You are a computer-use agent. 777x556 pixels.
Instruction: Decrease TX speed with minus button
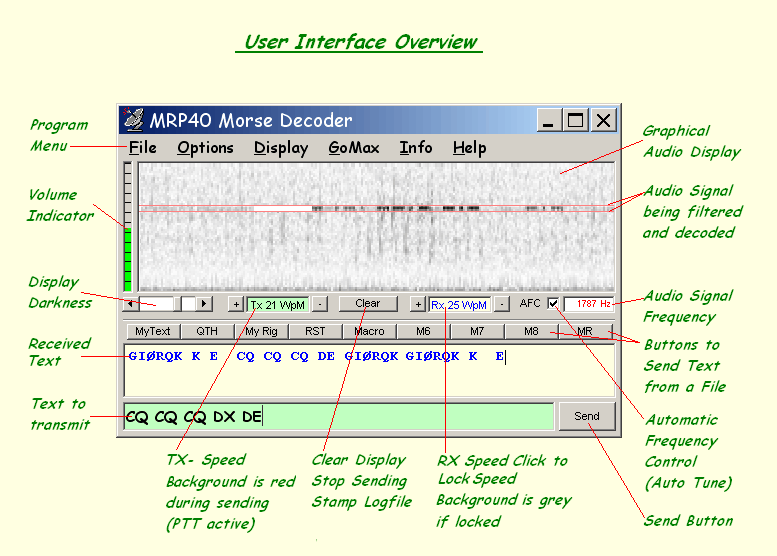[x=319, y=304]
